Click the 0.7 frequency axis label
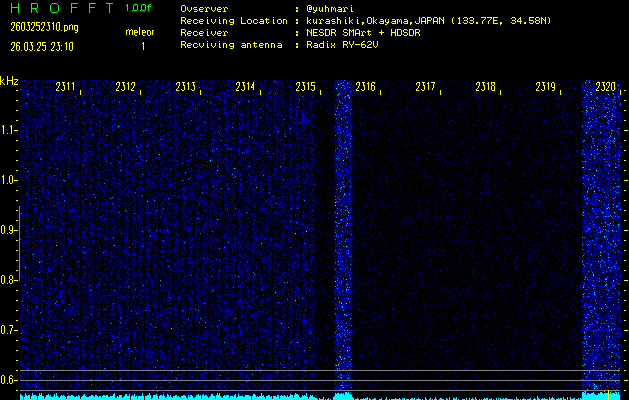Image resolution: width=629 pixels, height=400 pixels. click(9, 330)
